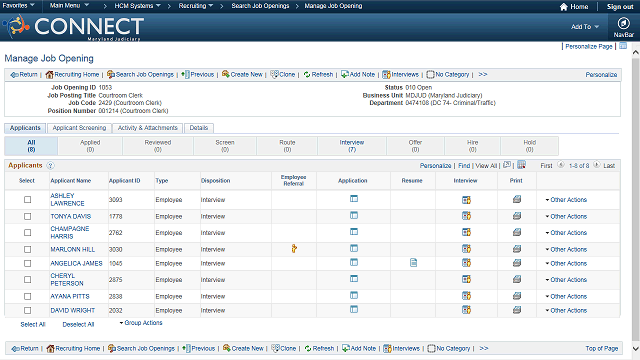The height and width of the screenshot is (360, 640).
Task: Switch to the Applicant Screening tab
Action: 79,128
